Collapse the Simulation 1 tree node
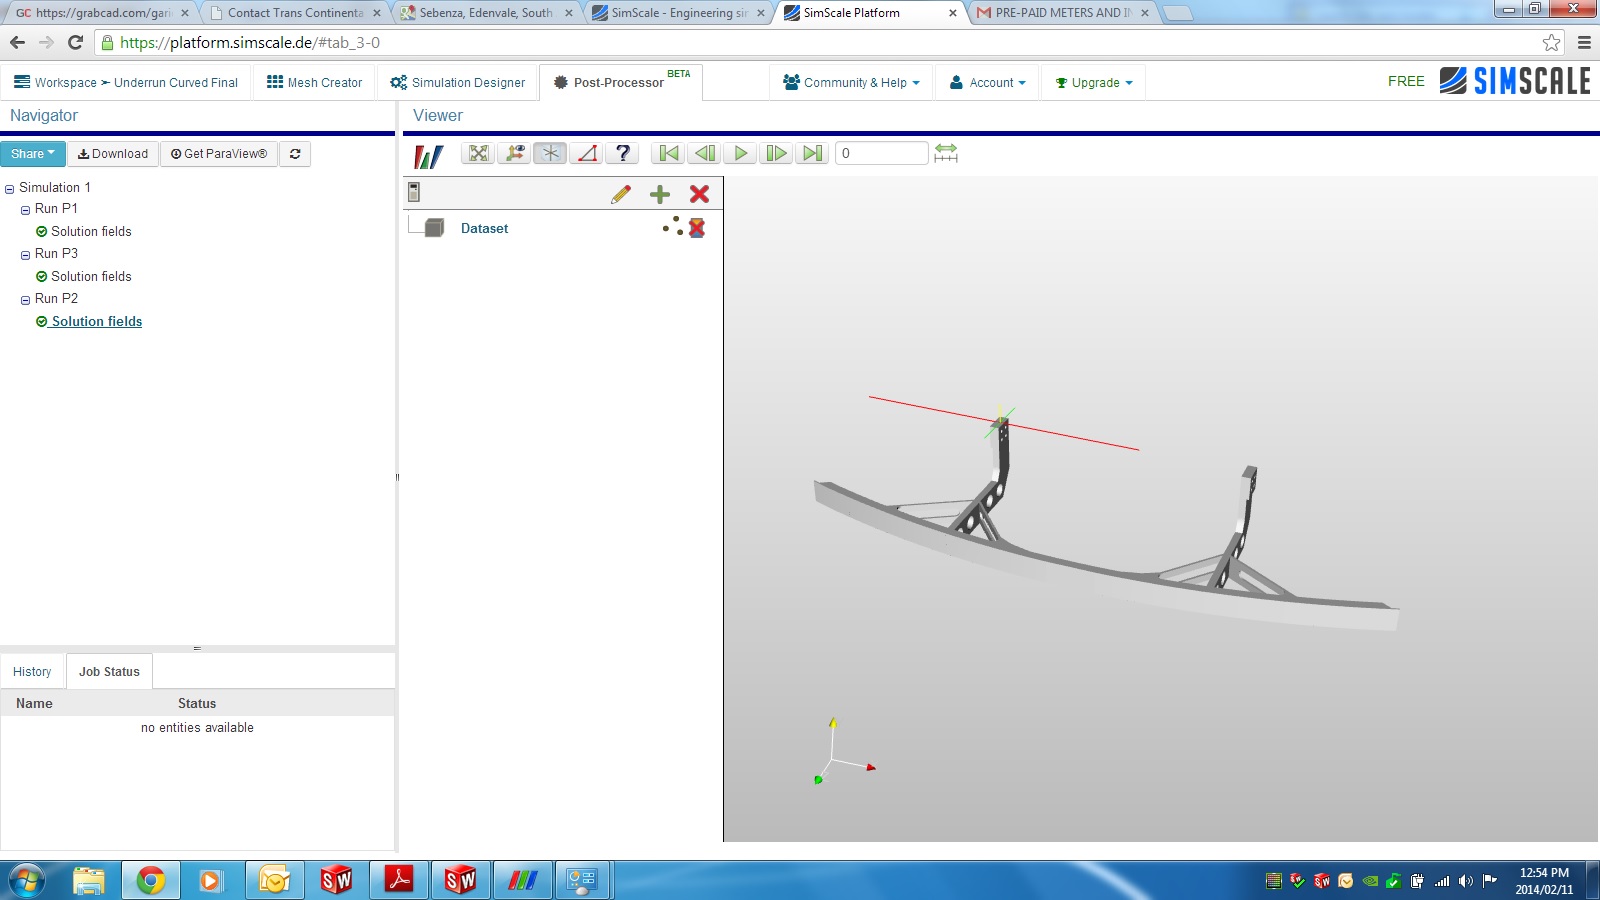 click(9, 189)
